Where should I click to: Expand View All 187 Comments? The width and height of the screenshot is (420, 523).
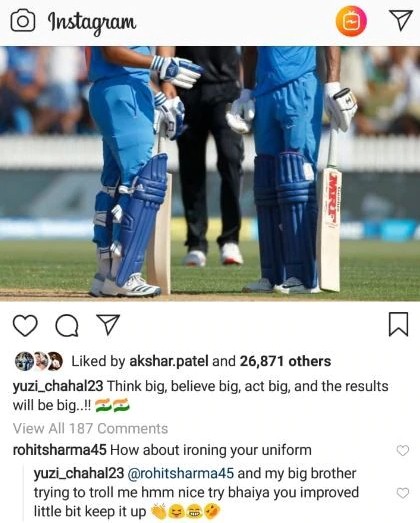coord(90,429)
